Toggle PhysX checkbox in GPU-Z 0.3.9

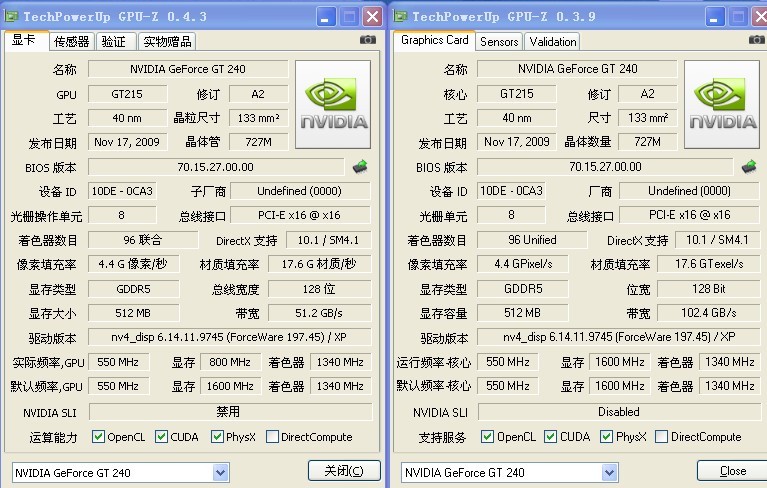607,436
